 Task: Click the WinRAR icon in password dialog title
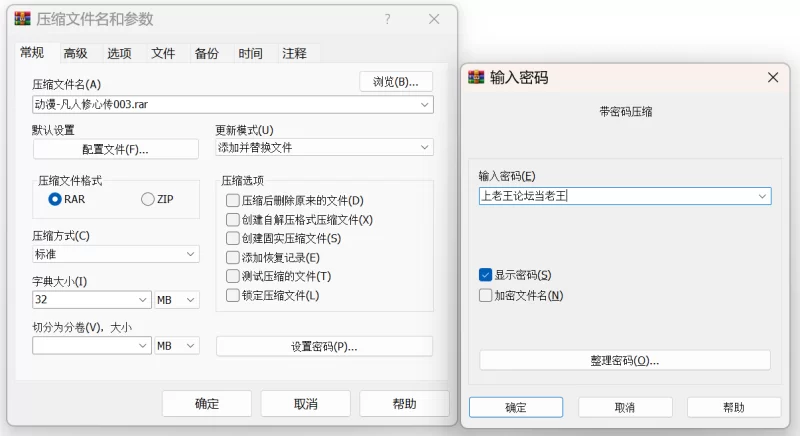(x=476, y=77)
